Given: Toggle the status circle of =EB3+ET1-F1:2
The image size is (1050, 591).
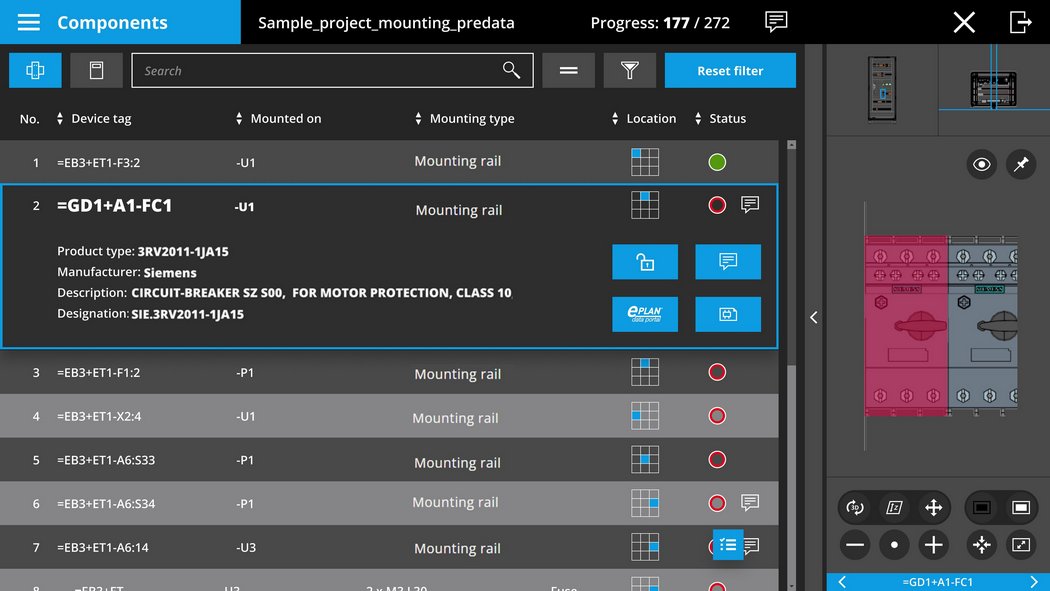Looking at the screenshot, I should (717, 372).
